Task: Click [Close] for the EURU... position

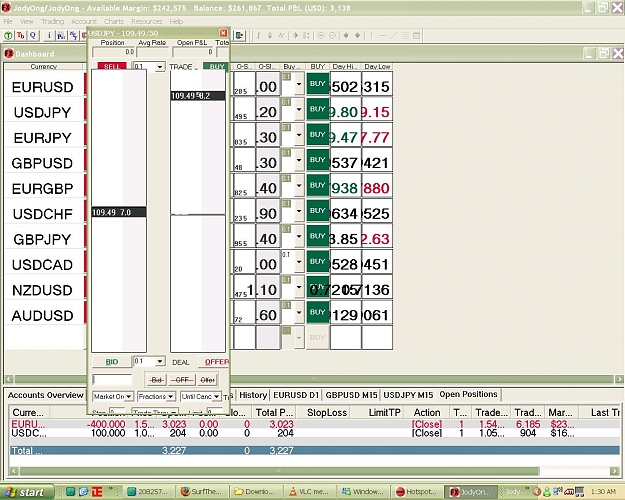Action: pos(426,424)
